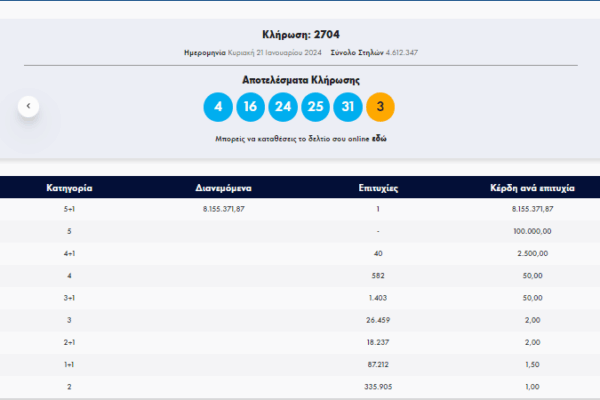This screenshot has width=600, height=400.
Task: Select the blue ball number 25
Action: [315, 106]
